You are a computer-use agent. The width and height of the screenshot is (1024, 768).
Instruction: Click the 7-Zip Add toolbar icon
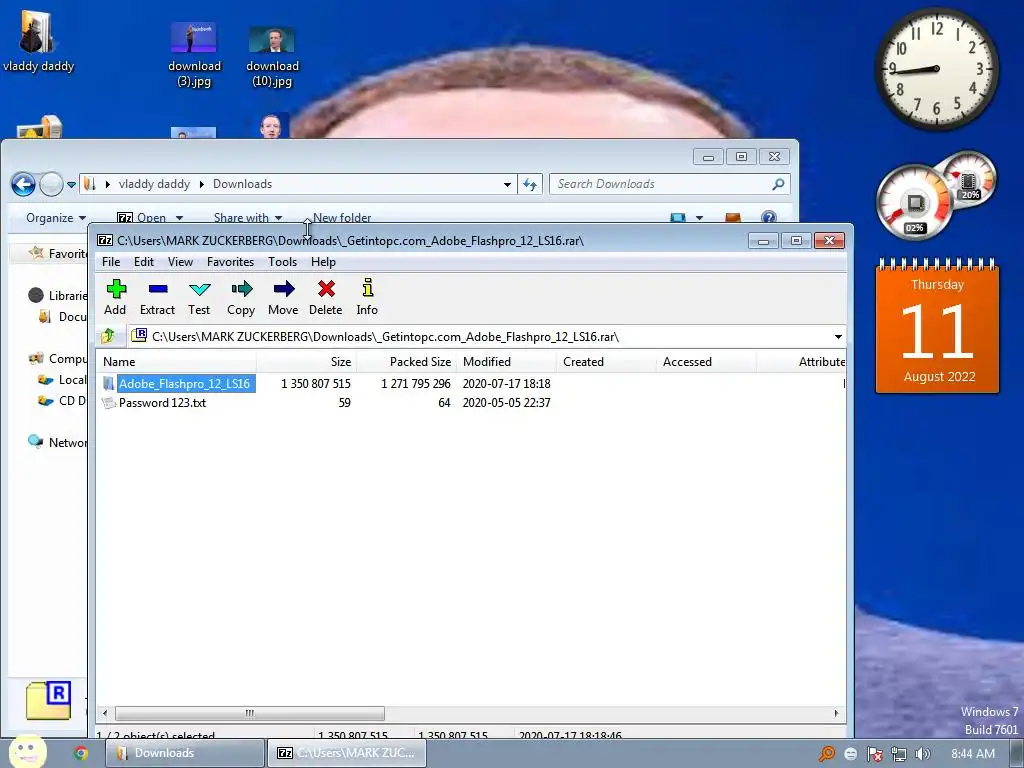tap(116, 289)
